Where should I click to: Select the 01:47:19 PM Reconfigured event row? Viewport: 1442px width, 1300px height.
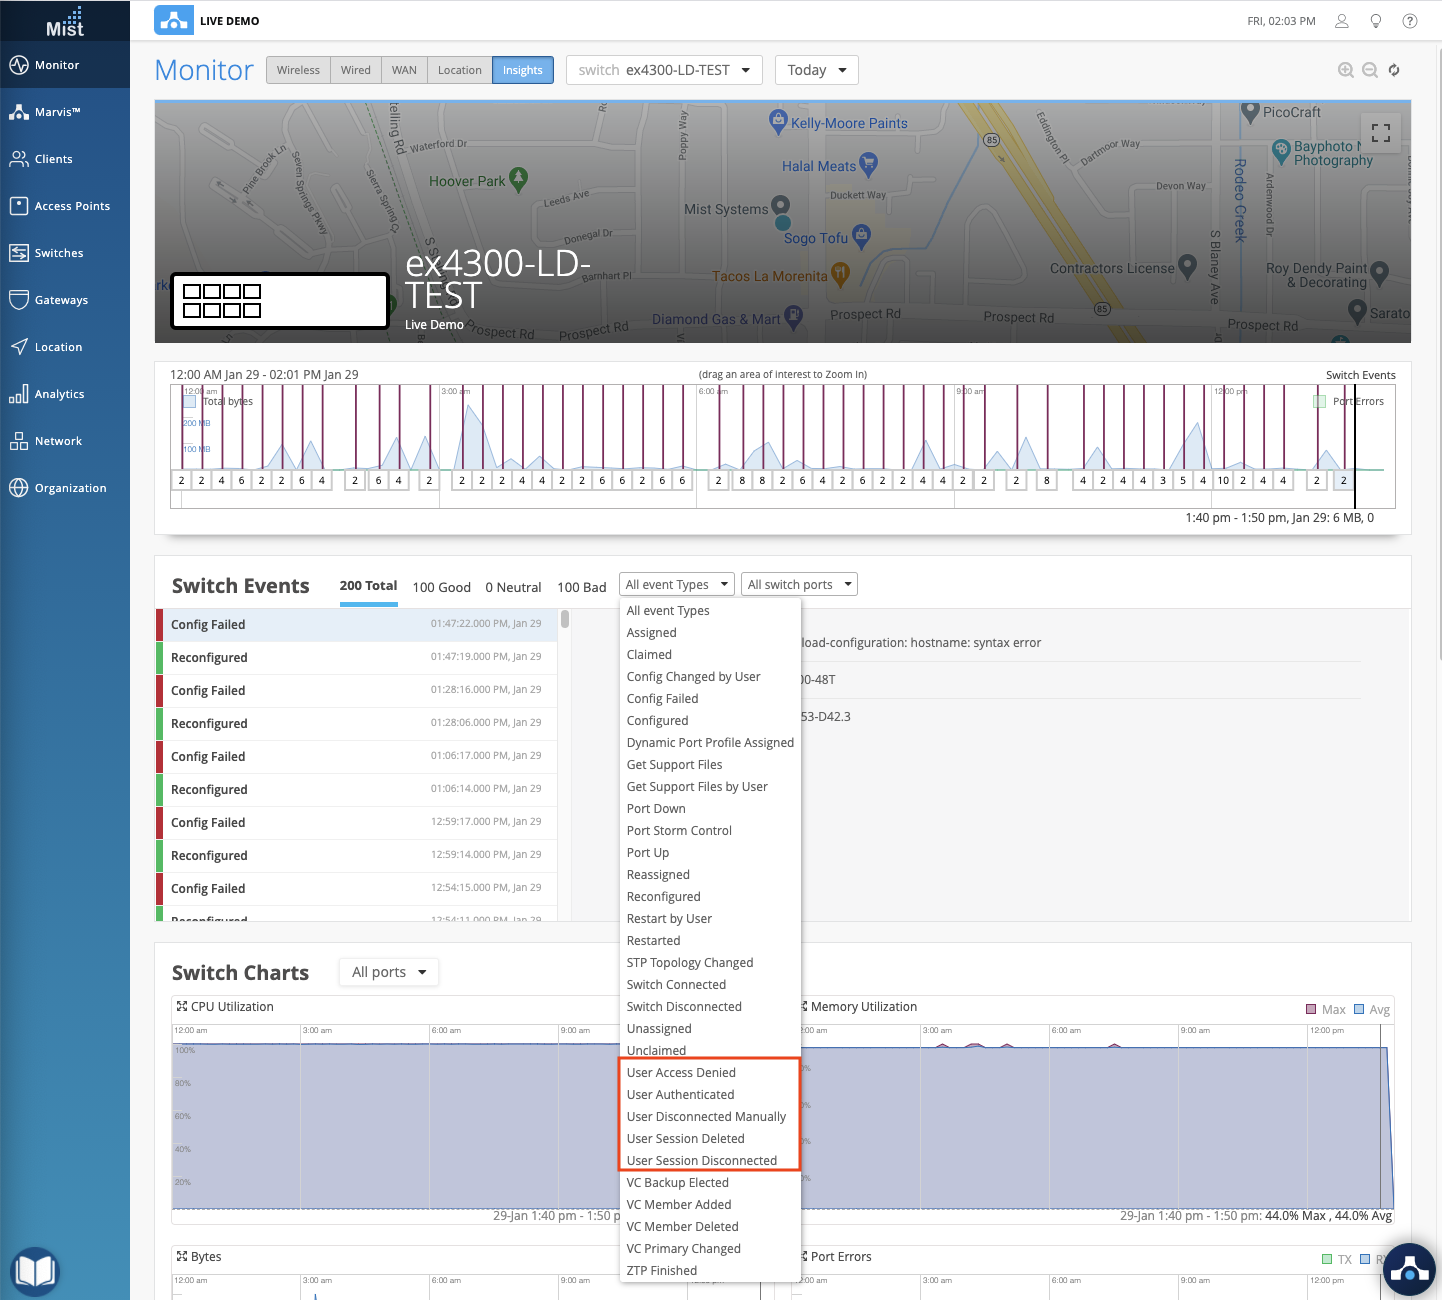pos(356,658)
